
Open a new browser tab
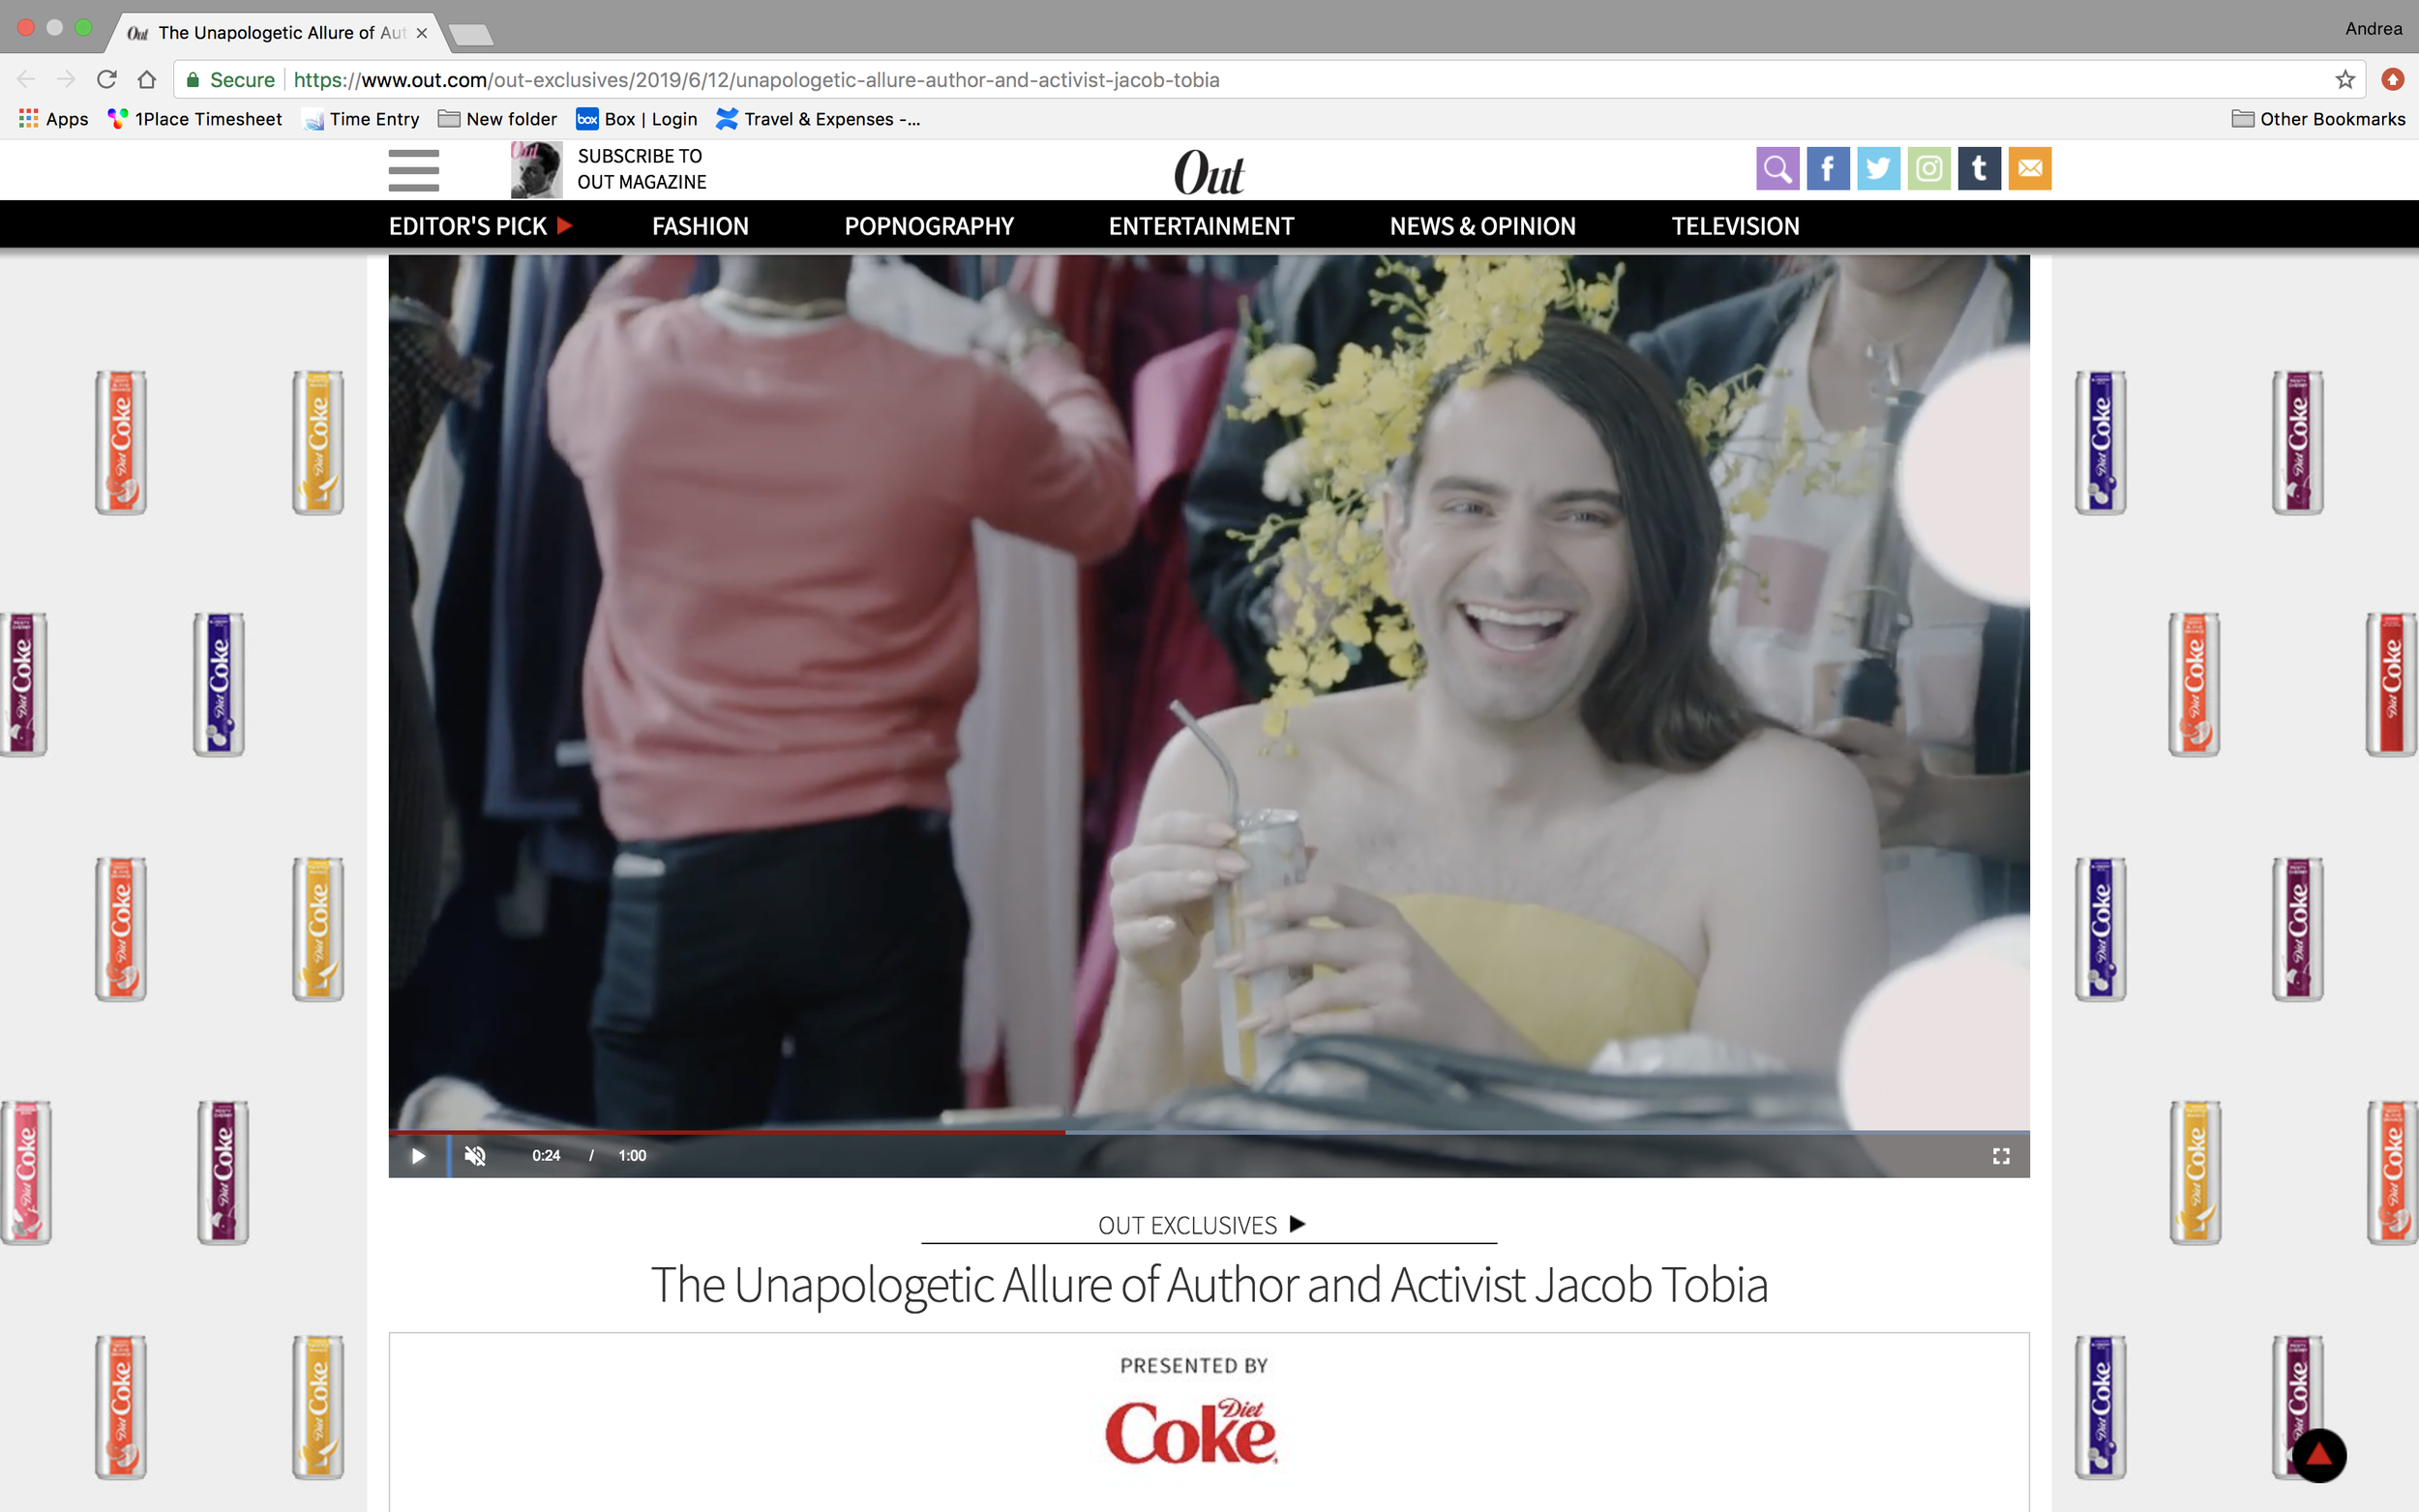click(x=471, y=35)
